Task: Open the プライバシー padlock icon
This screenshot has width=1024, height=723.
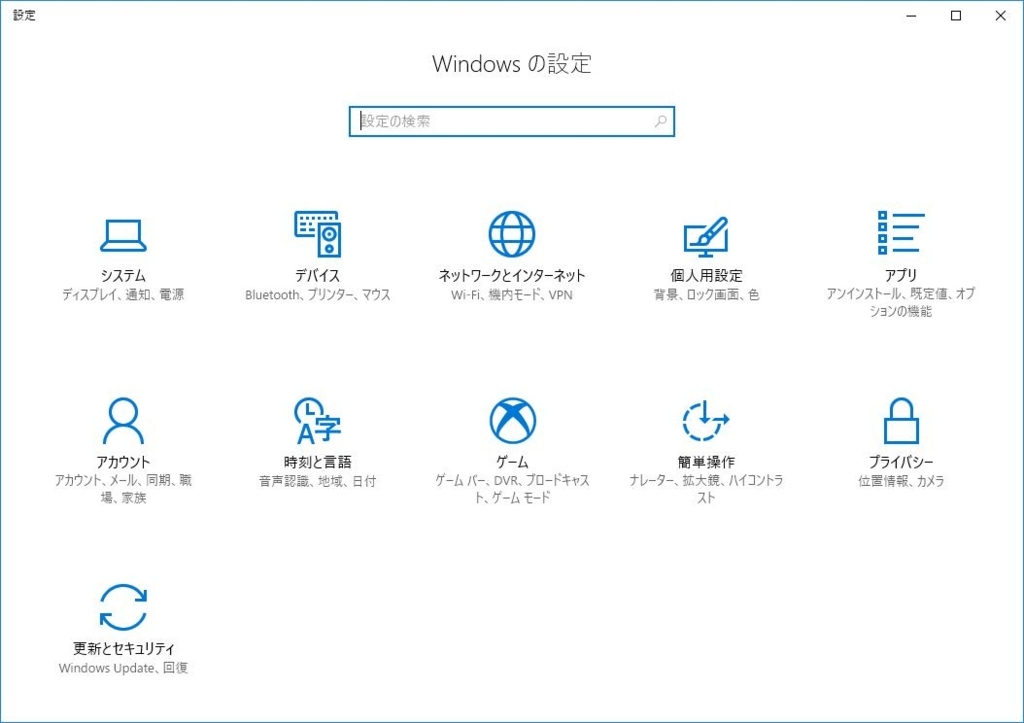Action: (x=901, y=421)
